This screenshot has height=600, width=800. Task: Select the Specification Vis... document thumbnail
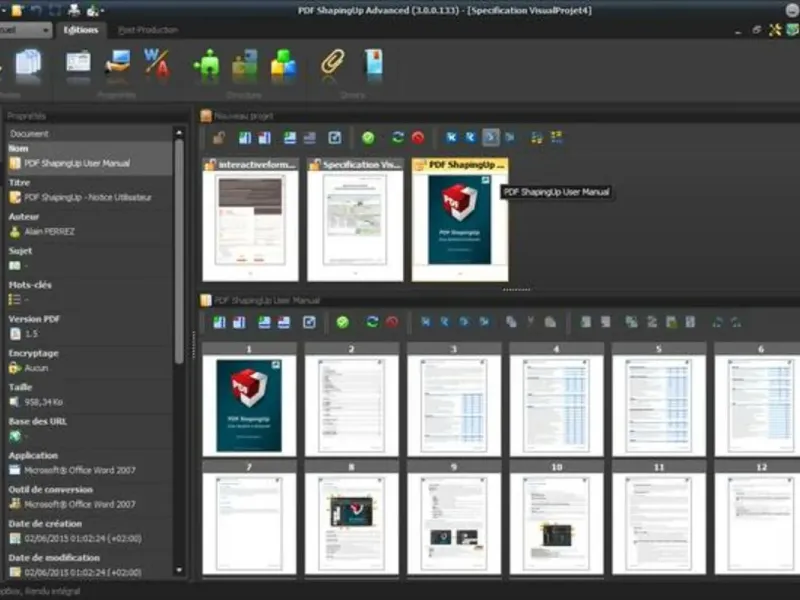point(355,220)
